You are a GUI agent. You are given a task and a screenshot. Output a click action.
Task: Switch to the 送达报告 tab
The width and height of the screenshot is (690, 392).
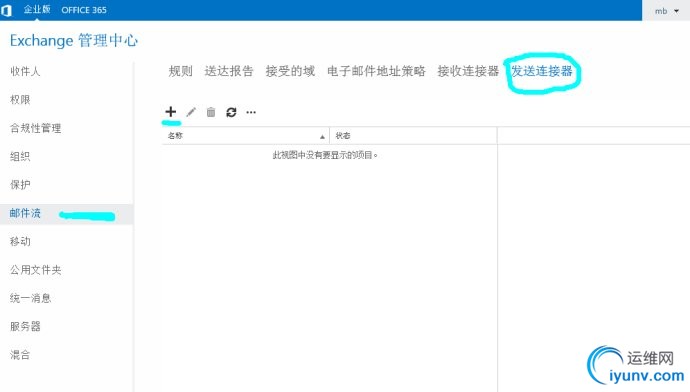pos(229,71)
